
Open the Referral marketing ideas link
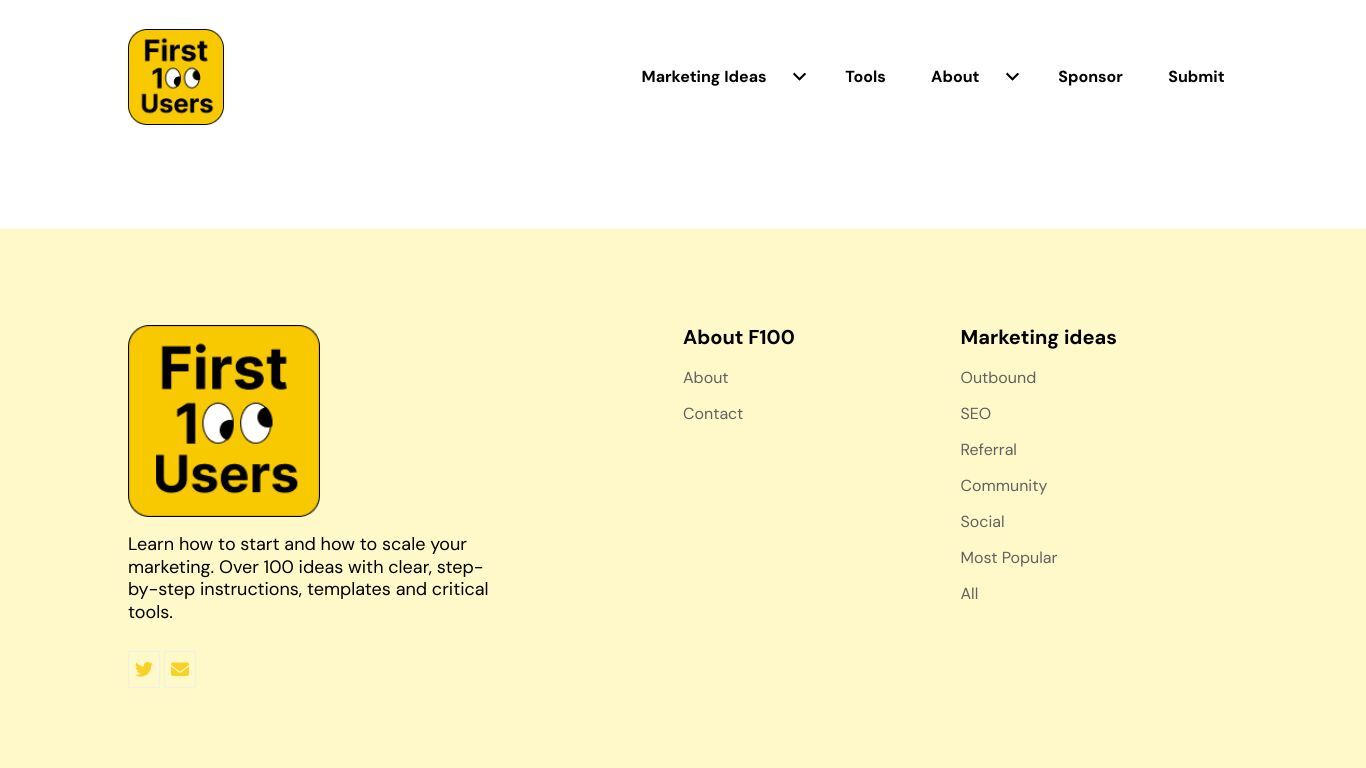click(988, 450)
